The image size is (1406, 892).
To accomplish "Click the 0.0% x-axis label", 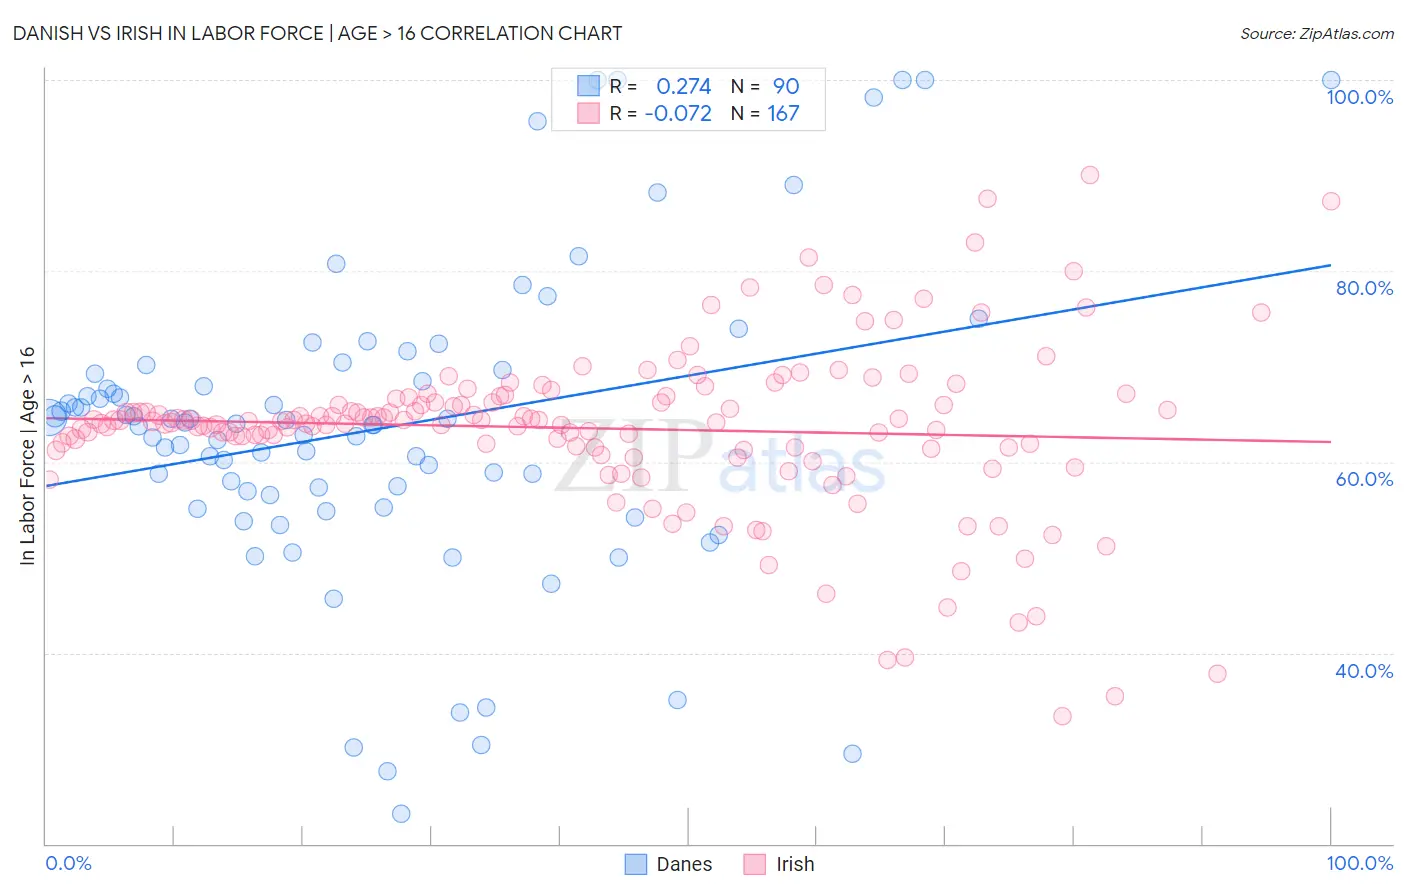I will pos(68,863).
